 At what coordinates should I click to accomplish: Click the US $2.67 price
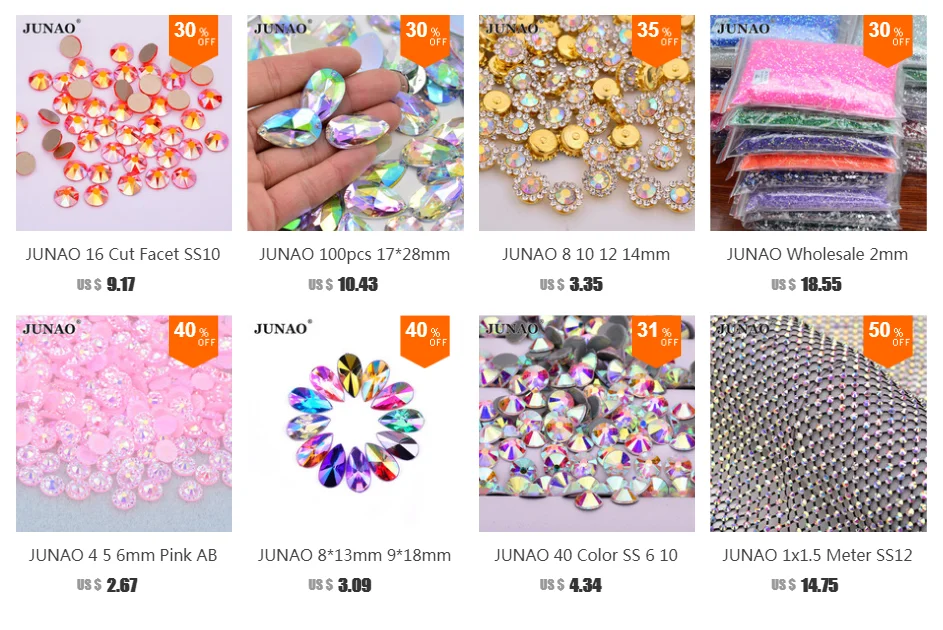pos(107,585)
